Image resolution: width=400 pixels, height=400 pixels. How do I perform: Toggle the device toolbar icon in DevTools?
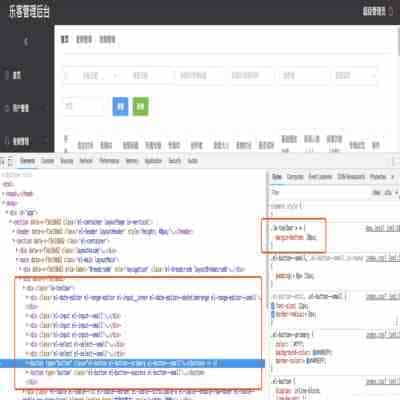(x=10, y=162)
